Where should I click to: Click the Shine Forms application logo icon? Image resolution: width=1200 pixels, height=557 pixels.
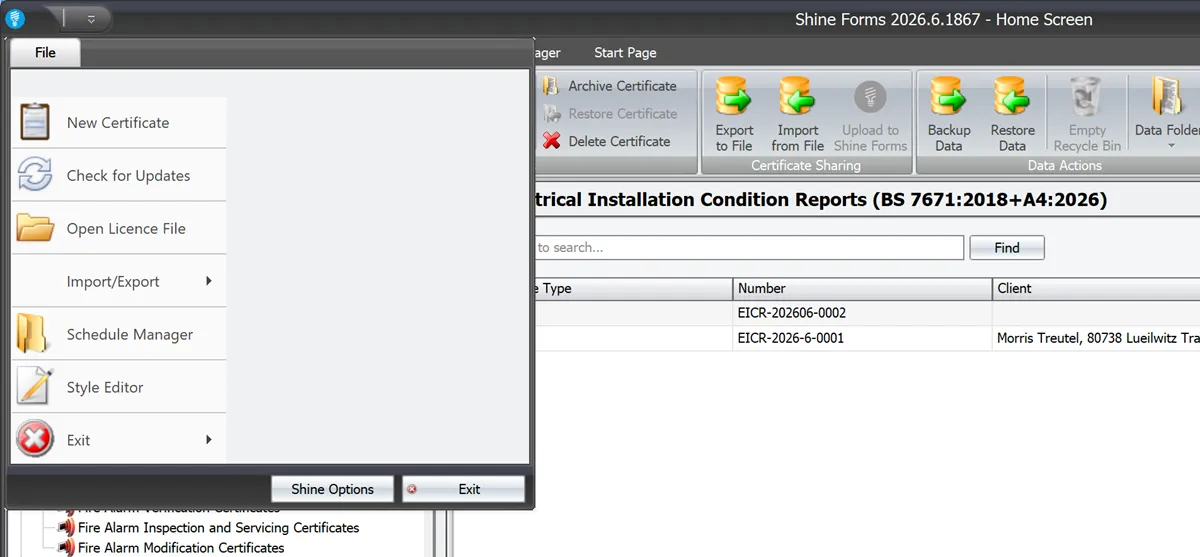point(15,18)
